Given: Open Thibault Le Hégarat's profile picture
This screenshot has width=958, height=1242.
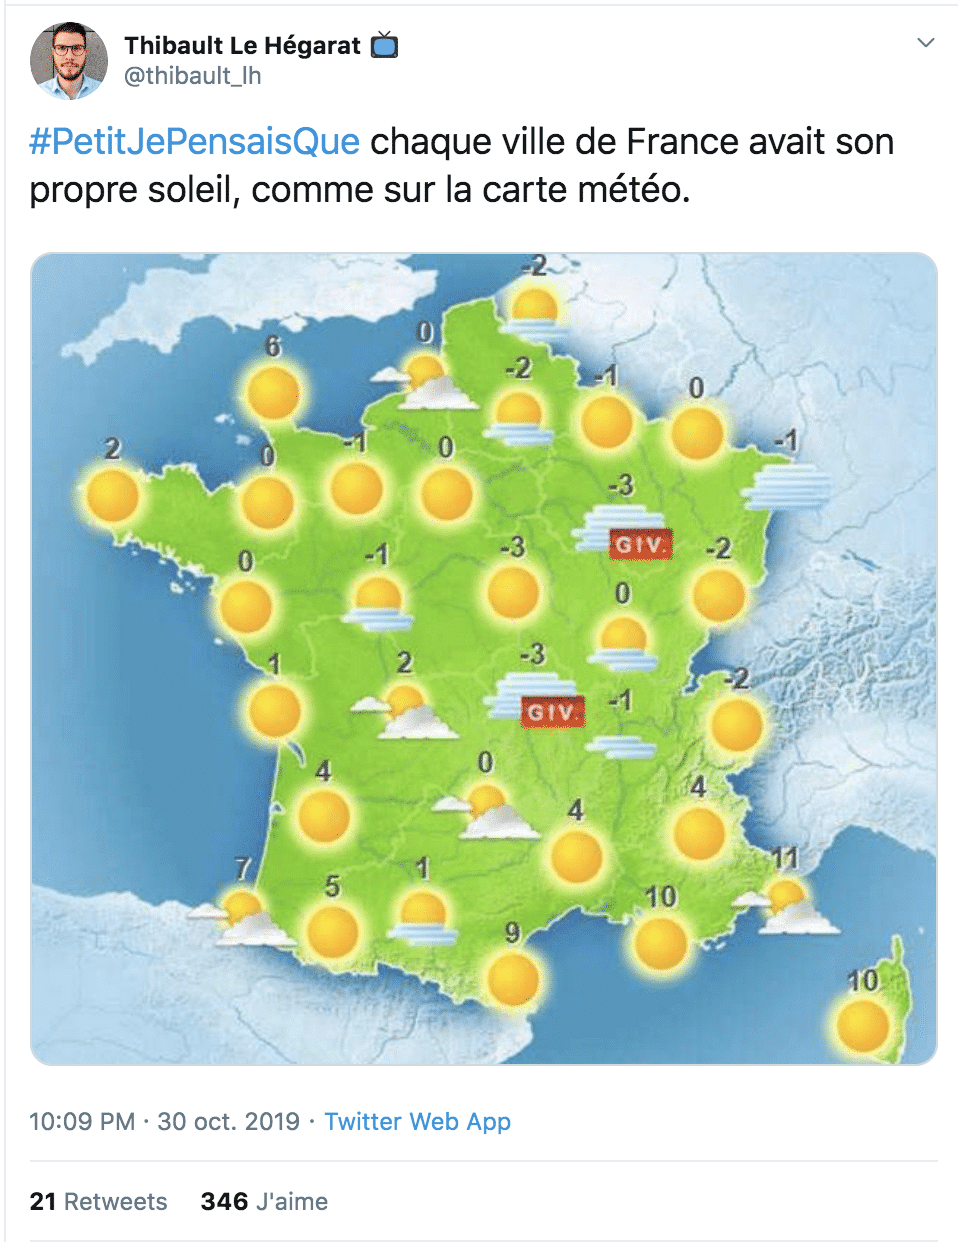Looking at the screenshot, I should tap(69, 60).
